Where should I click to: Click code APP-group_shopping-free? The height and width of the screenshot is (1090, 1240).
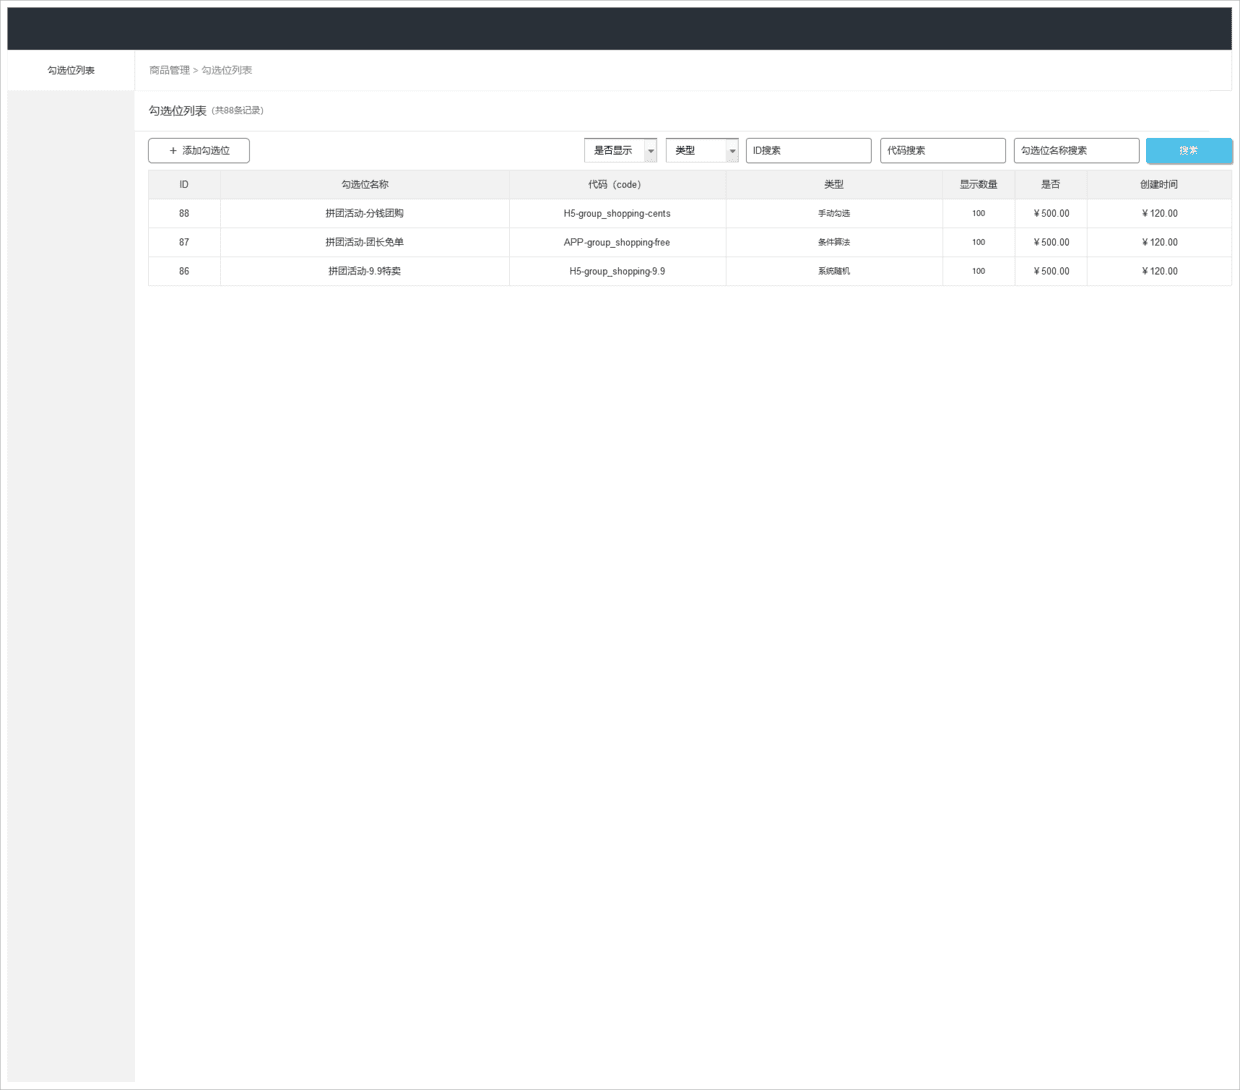point(617,242)
